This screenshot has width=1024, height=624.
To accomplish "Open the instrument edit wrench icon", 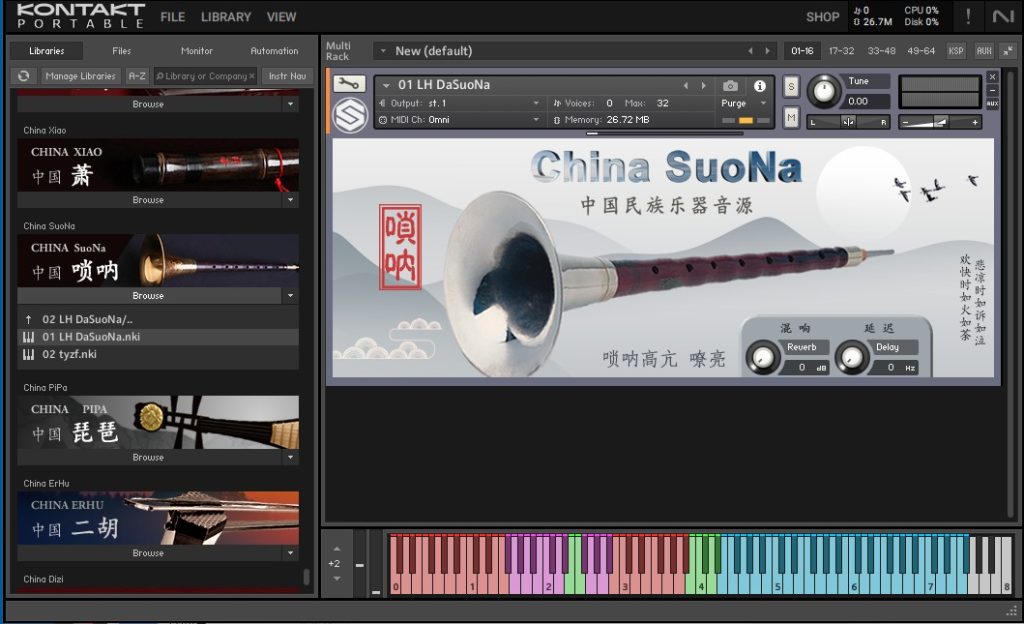I will click(349, 84).
